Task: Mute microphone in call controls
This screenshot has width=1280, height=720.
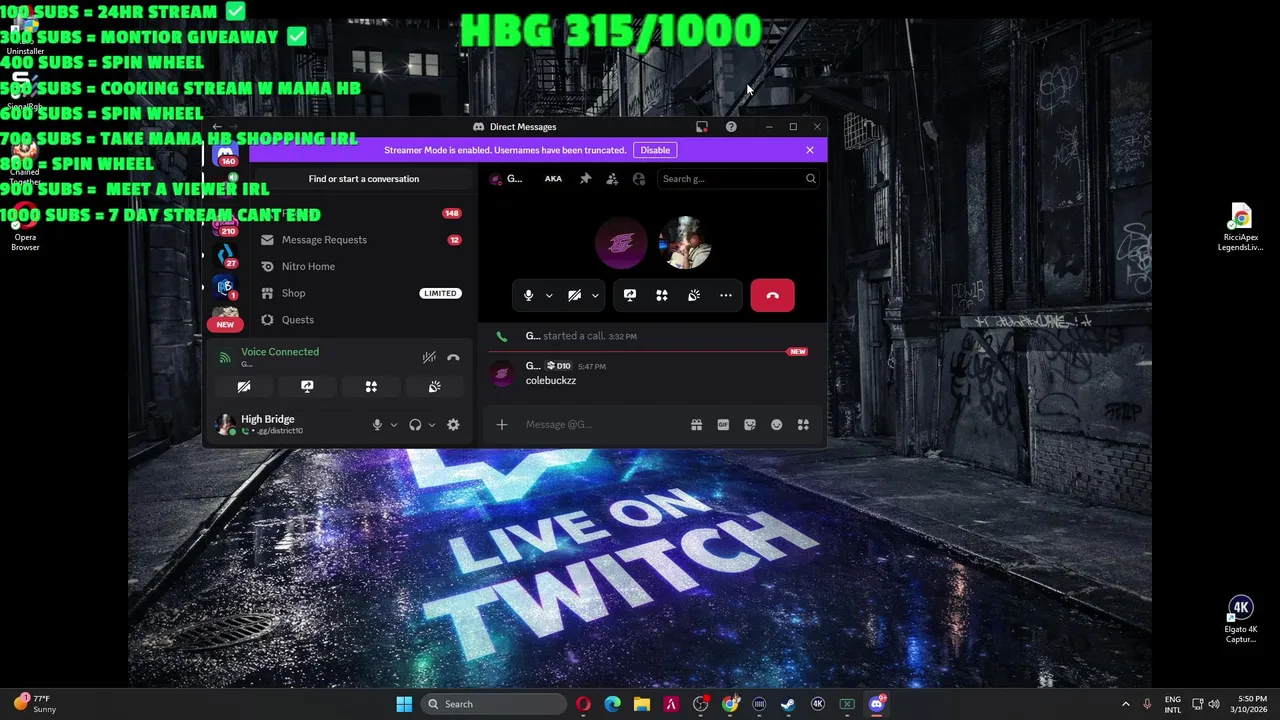Action: (528, 295)
